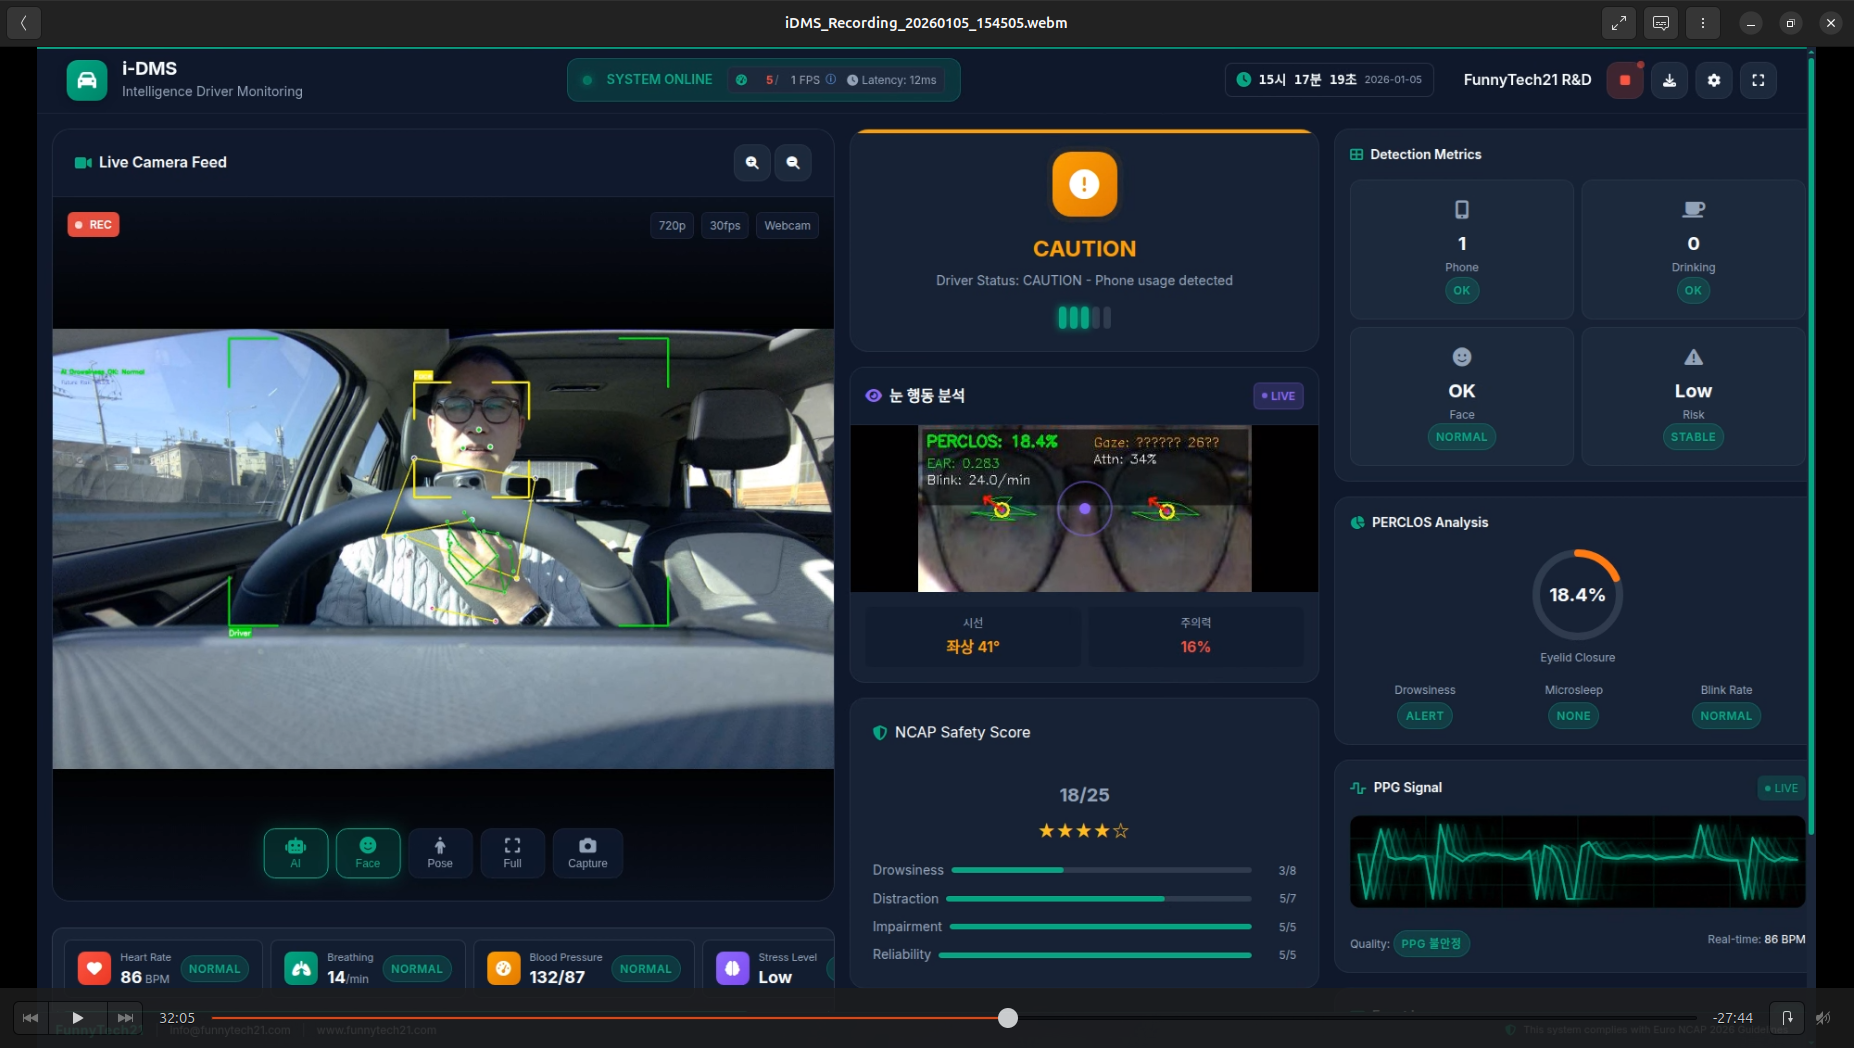Go back using the title bar chevron
Screen dimensions: 1854x1048
click(x=24, y=23)
